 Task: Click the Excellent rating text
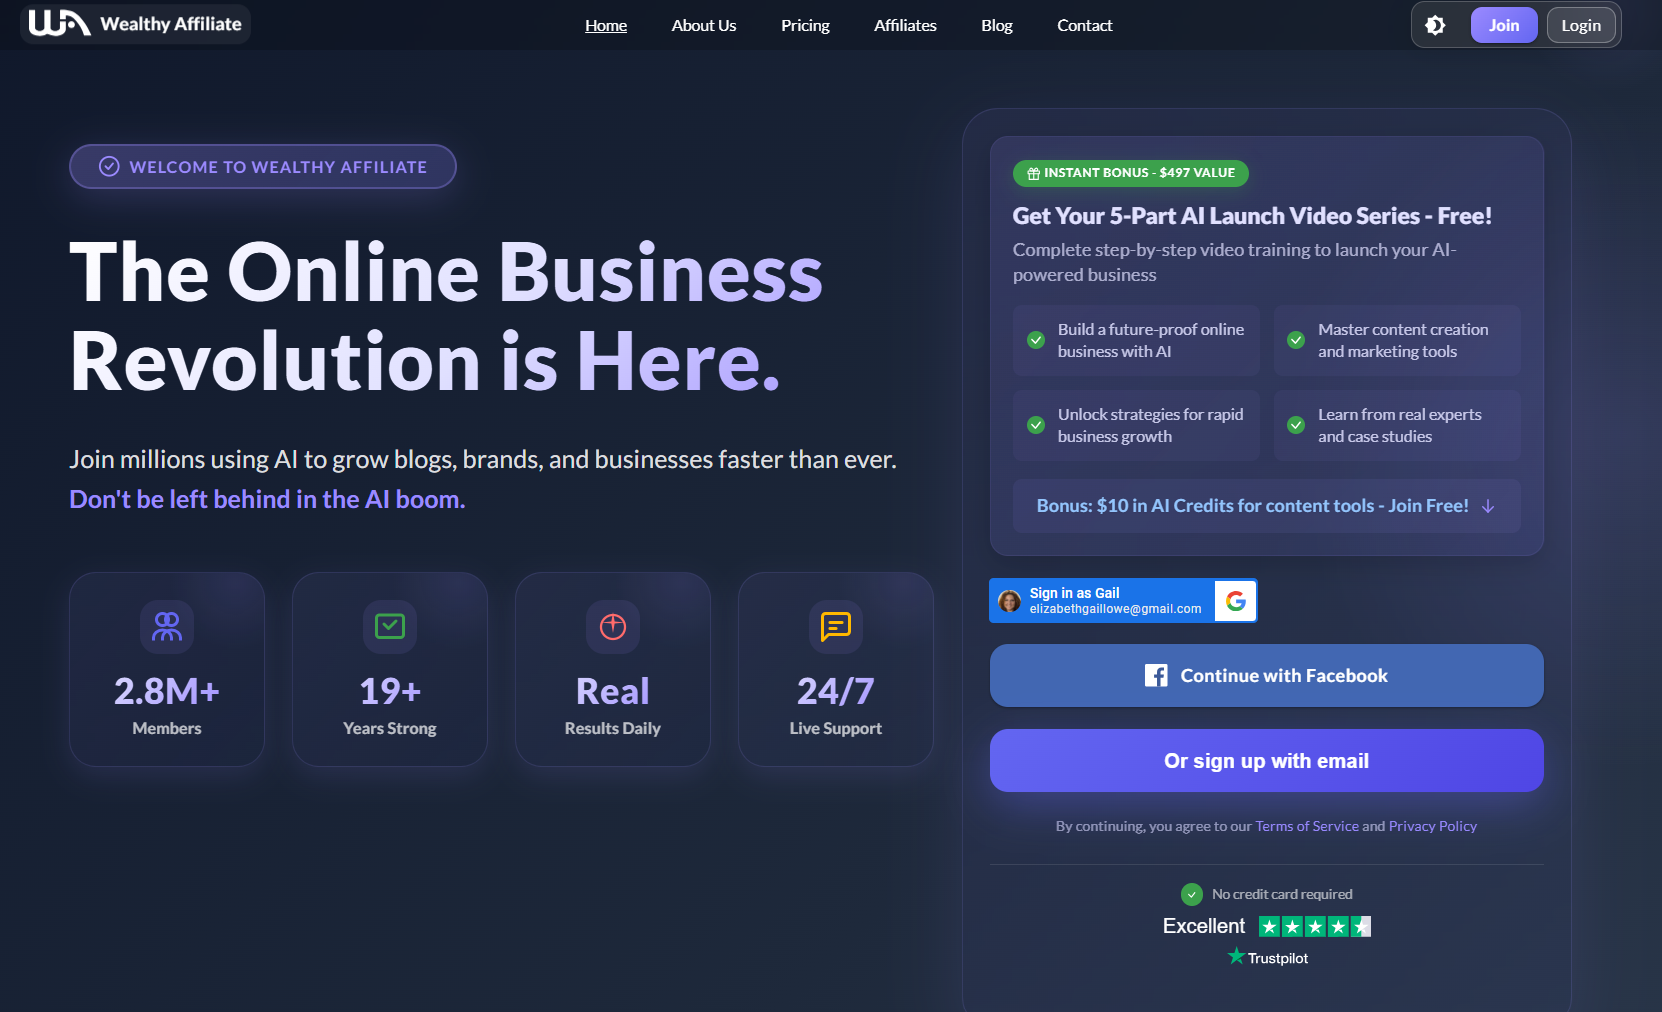tap(1204, 926)
